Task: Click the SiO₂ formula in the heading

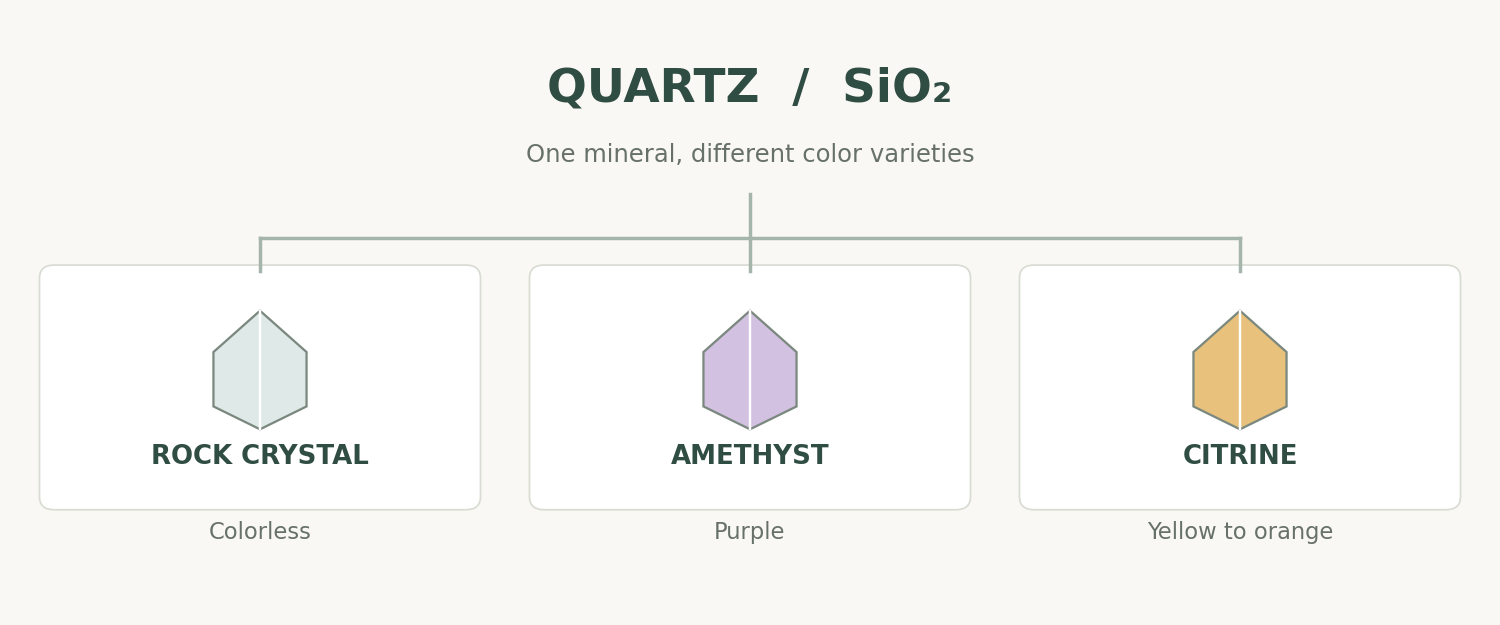Action: tap(897, 88)
